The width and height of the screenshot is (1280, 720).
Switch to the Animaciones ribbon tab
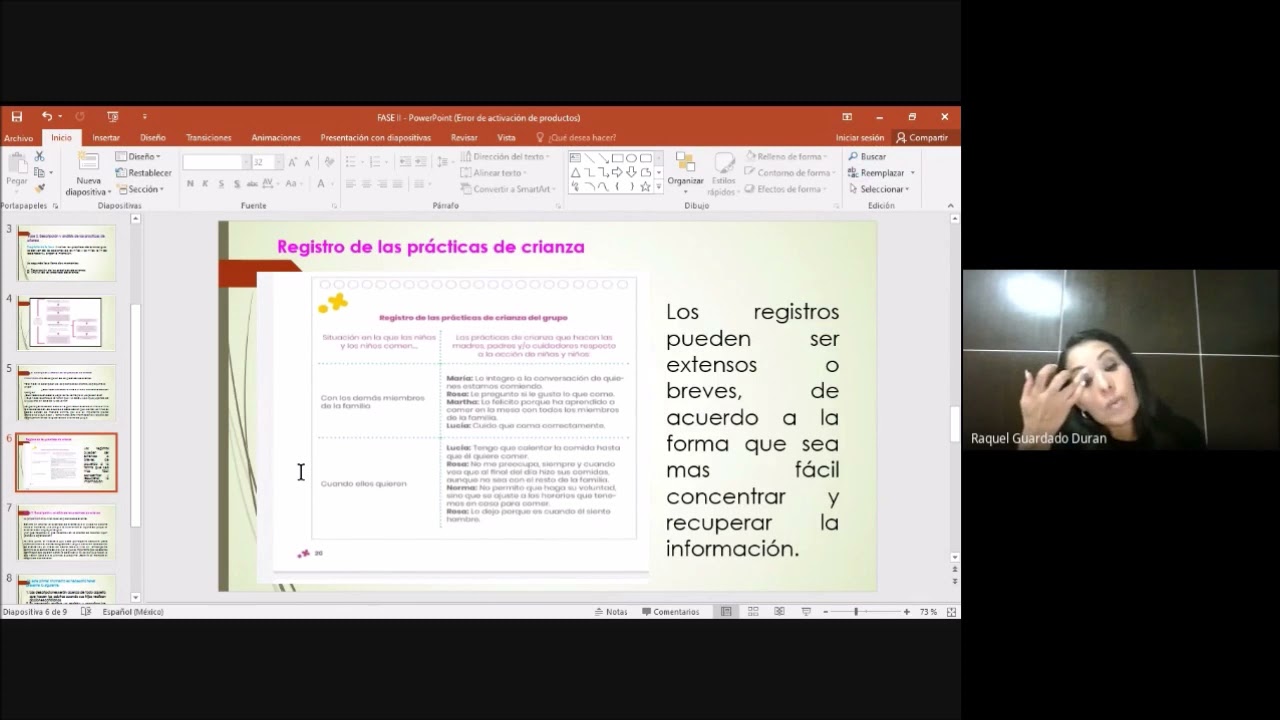(276, 137)
